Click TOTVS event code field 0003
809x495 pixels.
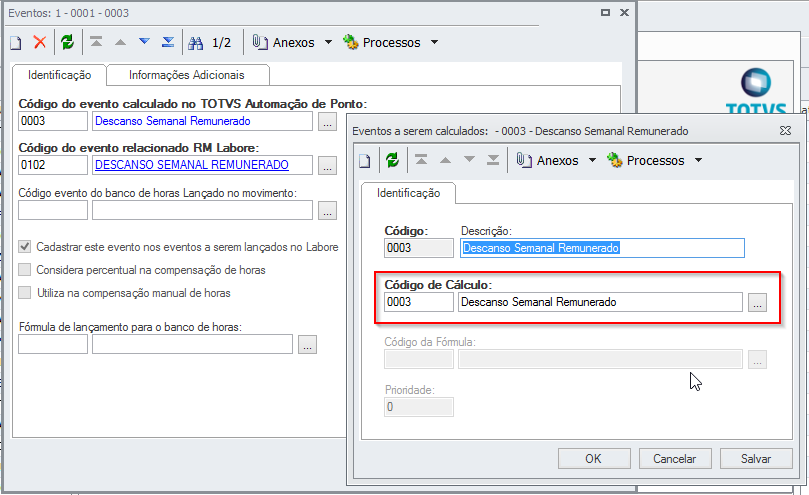(53, 121)
